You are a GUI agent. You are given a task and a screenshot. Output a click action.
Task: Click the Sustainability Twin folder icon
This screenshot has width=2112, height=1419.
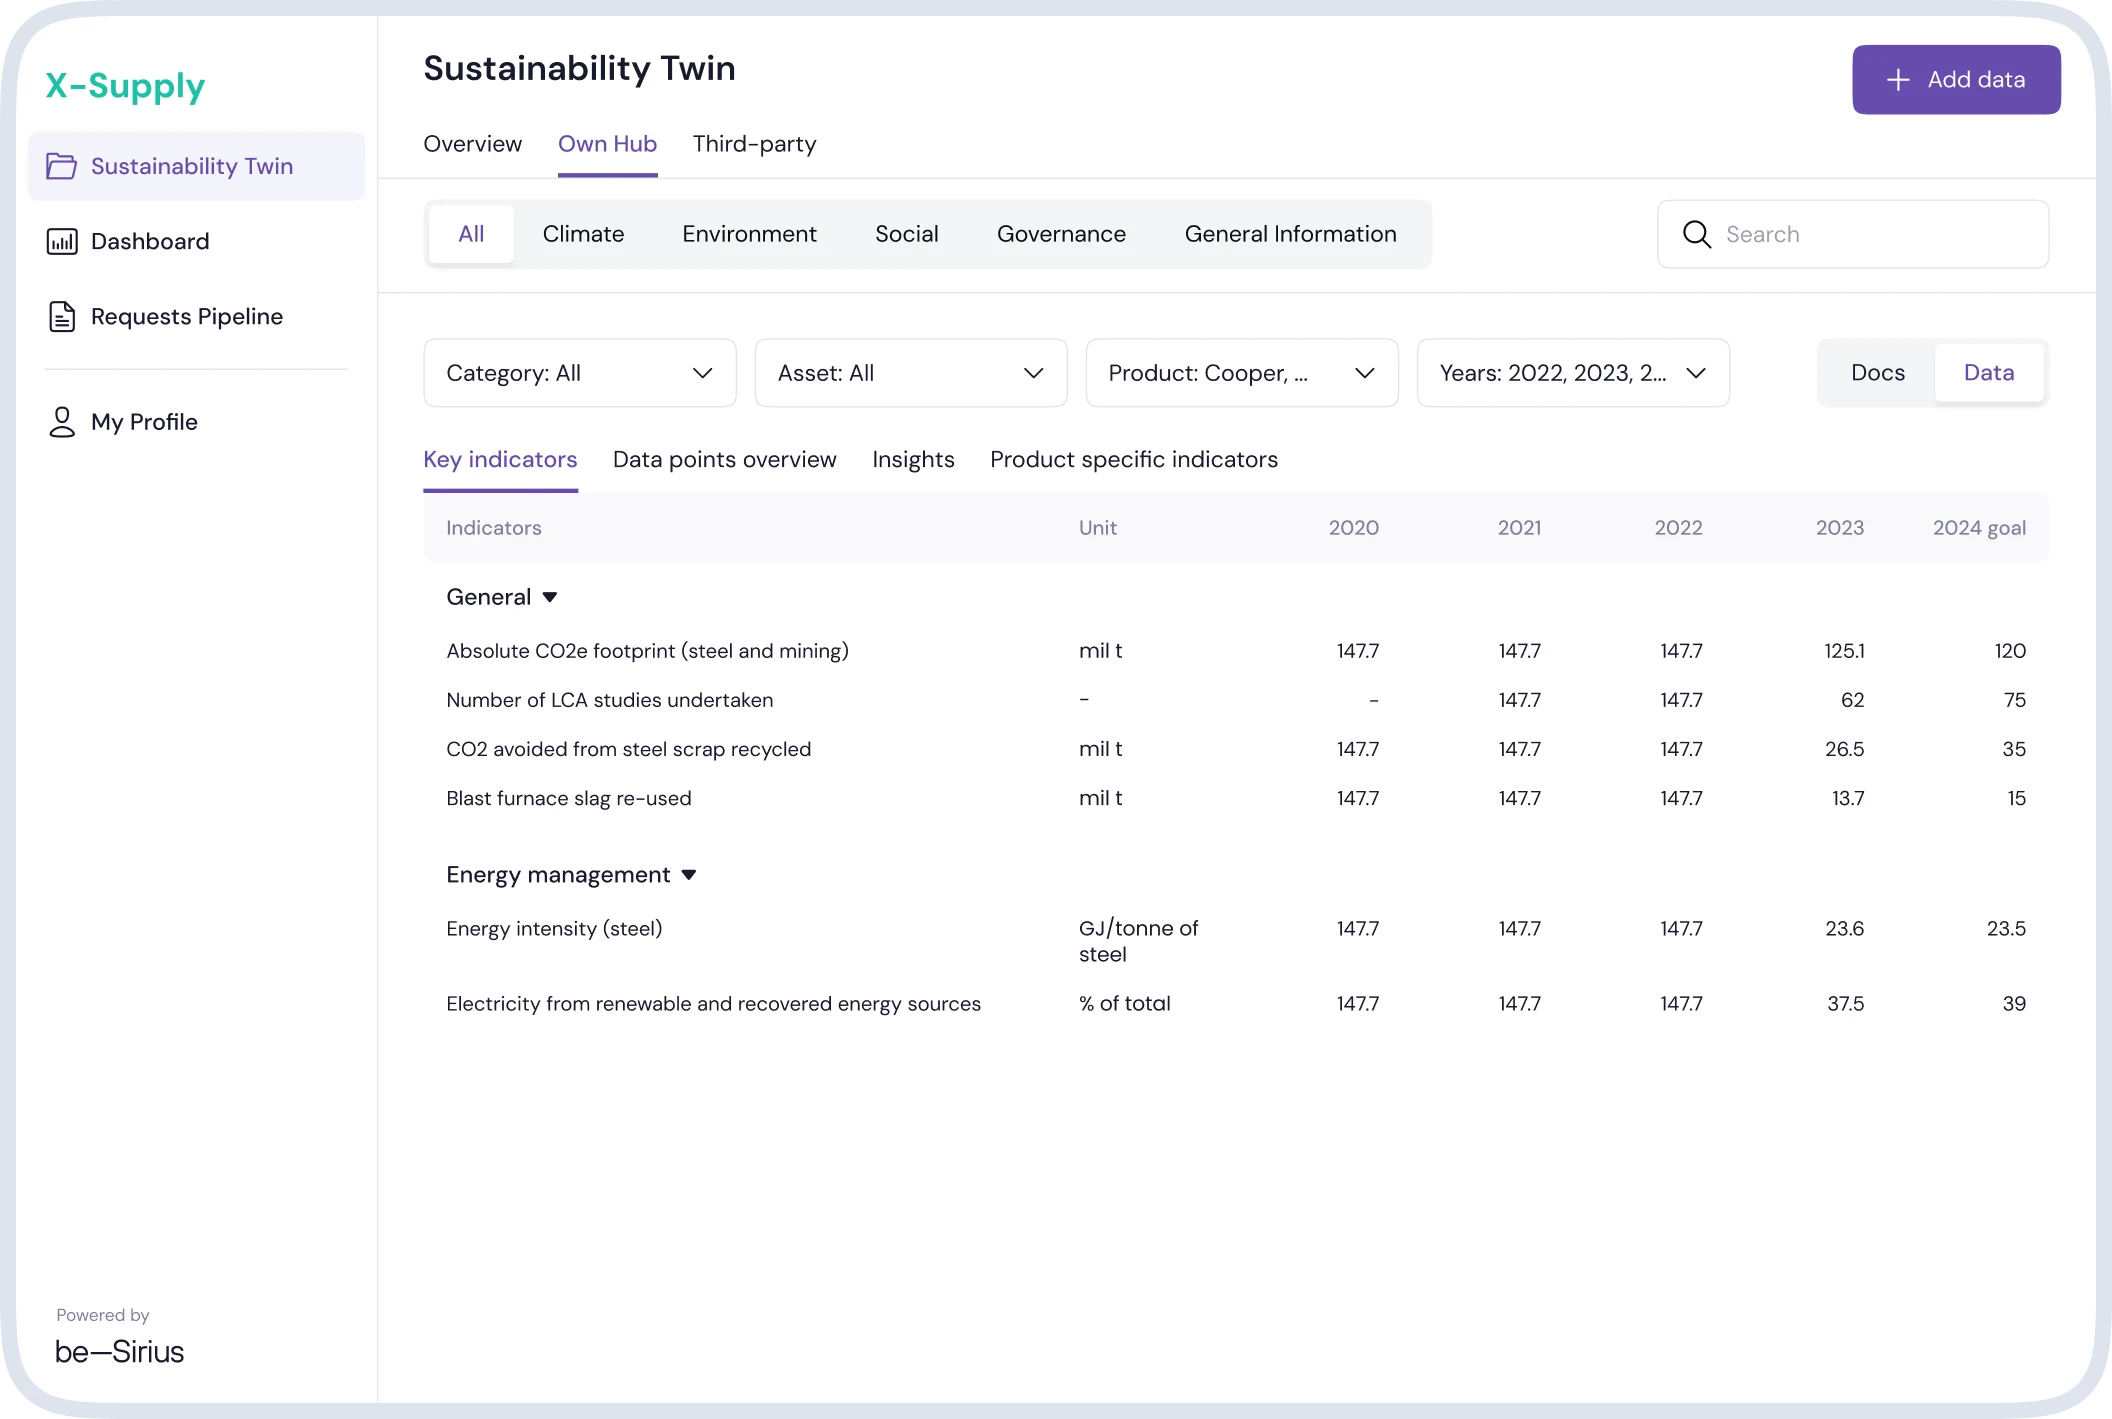pyautogui.click(x=61, y=166)
